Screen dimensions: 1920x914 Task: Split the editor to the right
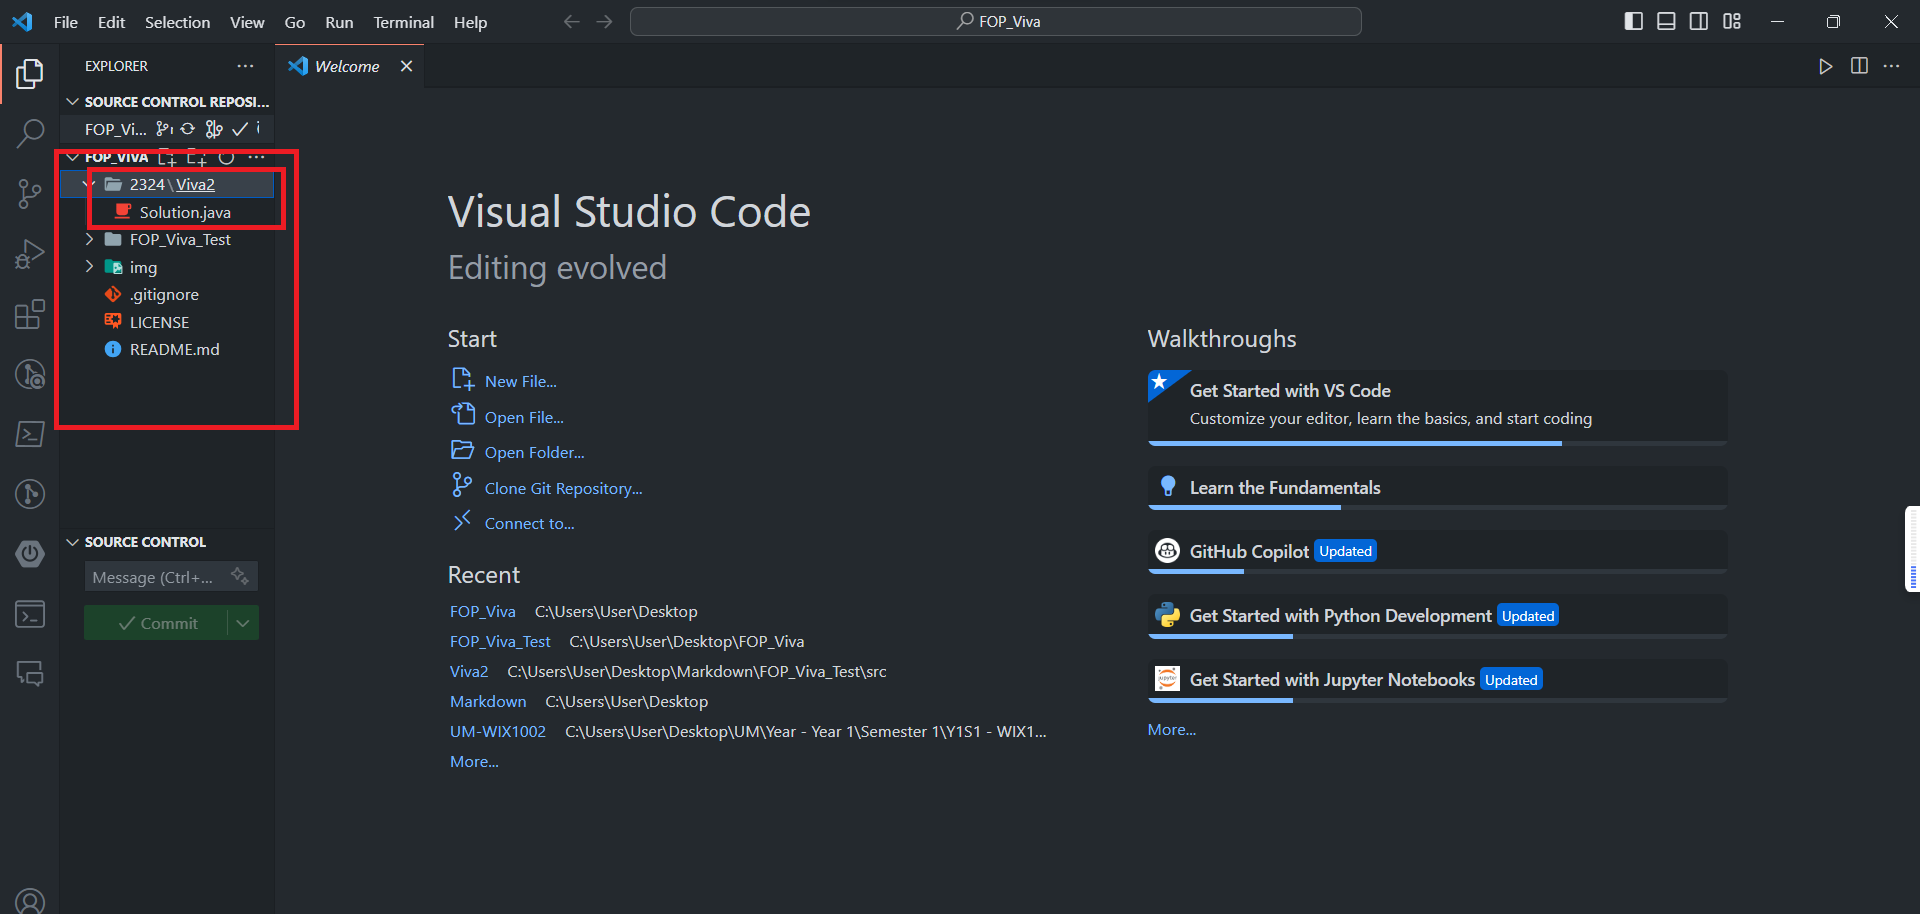click(1859, 66)
